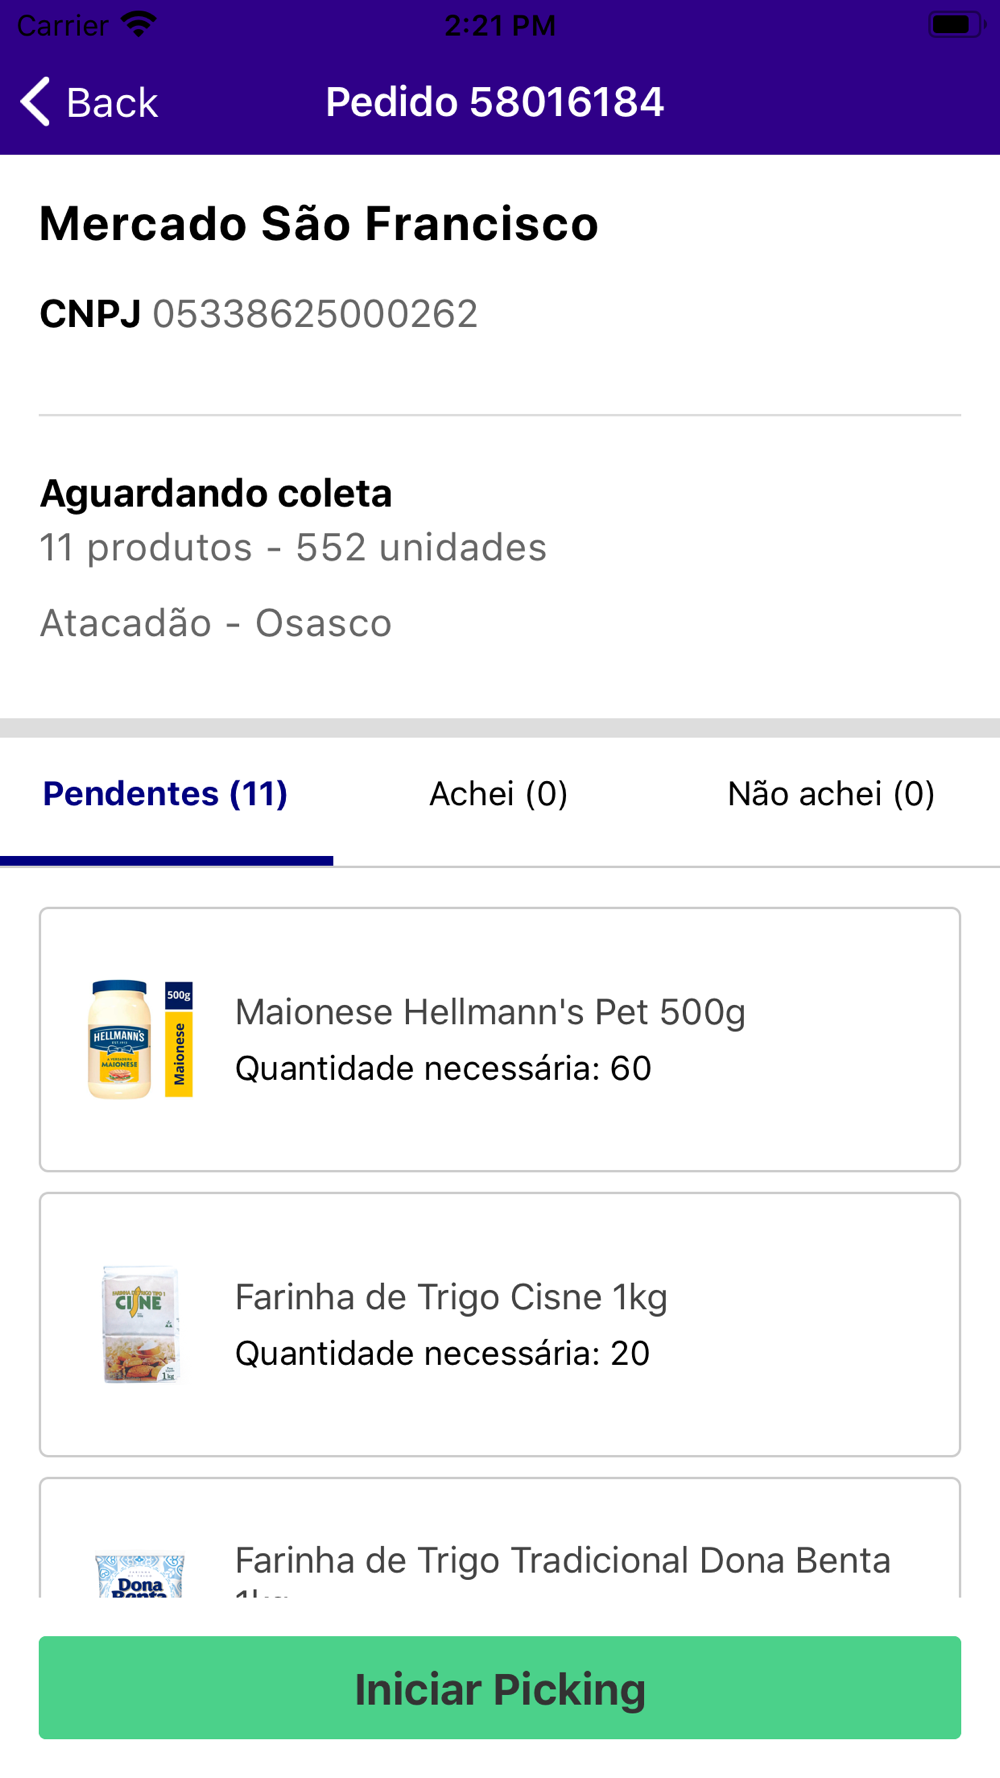
Task: Open Farinha de Trigo Tradicional Dona Benta item
Action: click(x=562, y=1560)
